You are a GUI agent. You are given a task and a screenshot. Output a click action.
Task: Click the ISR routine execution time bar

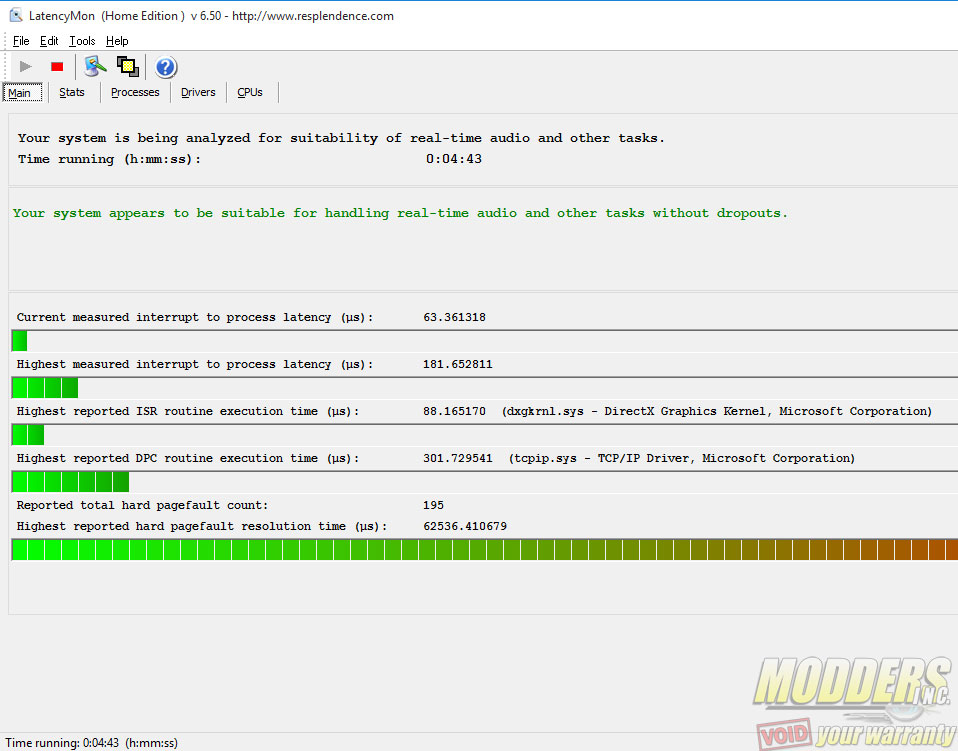click(484, 434)
